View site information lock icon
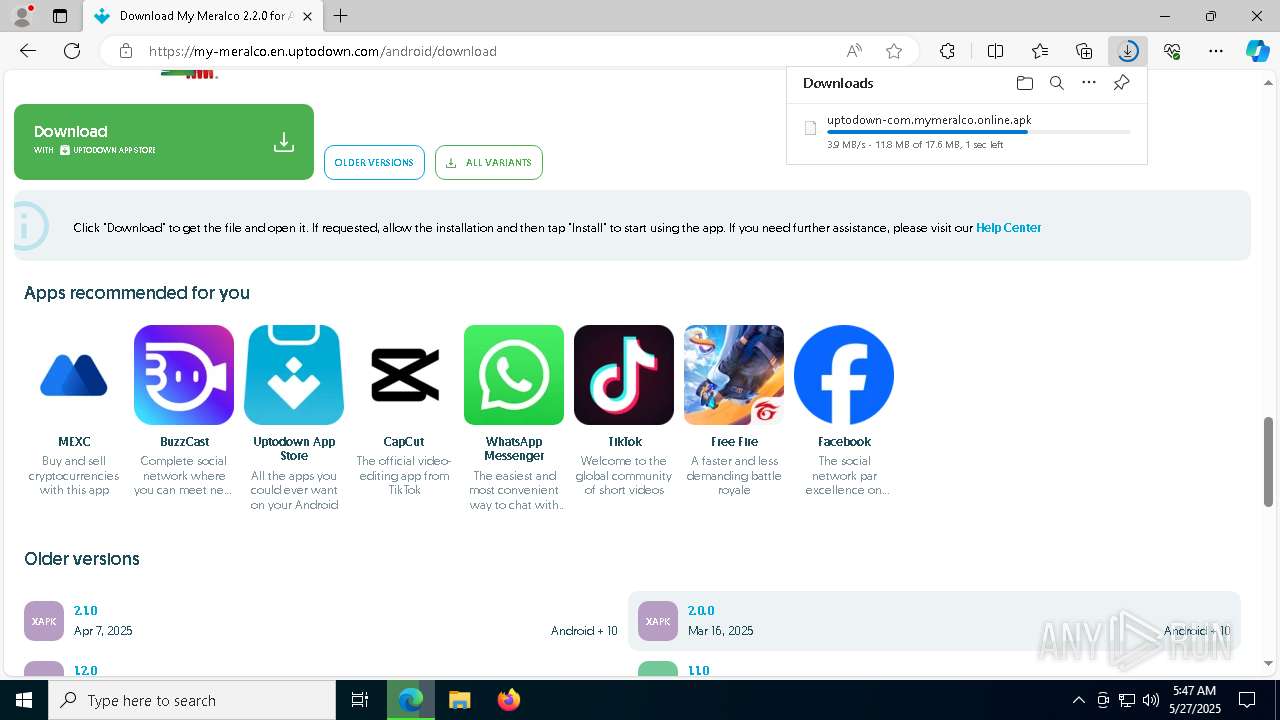The image size is (1280, 720). 125,51
